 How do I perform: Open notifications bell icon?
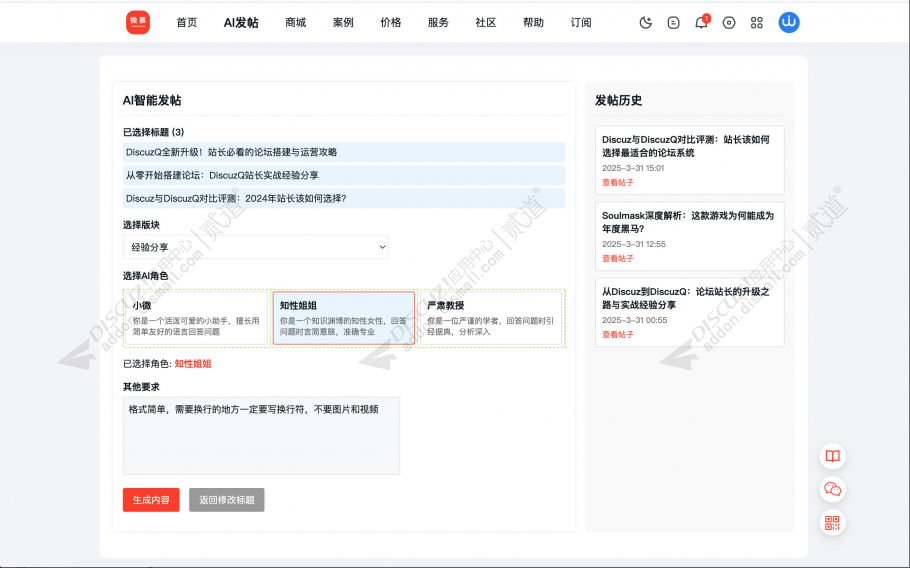[x=701, y=23]
